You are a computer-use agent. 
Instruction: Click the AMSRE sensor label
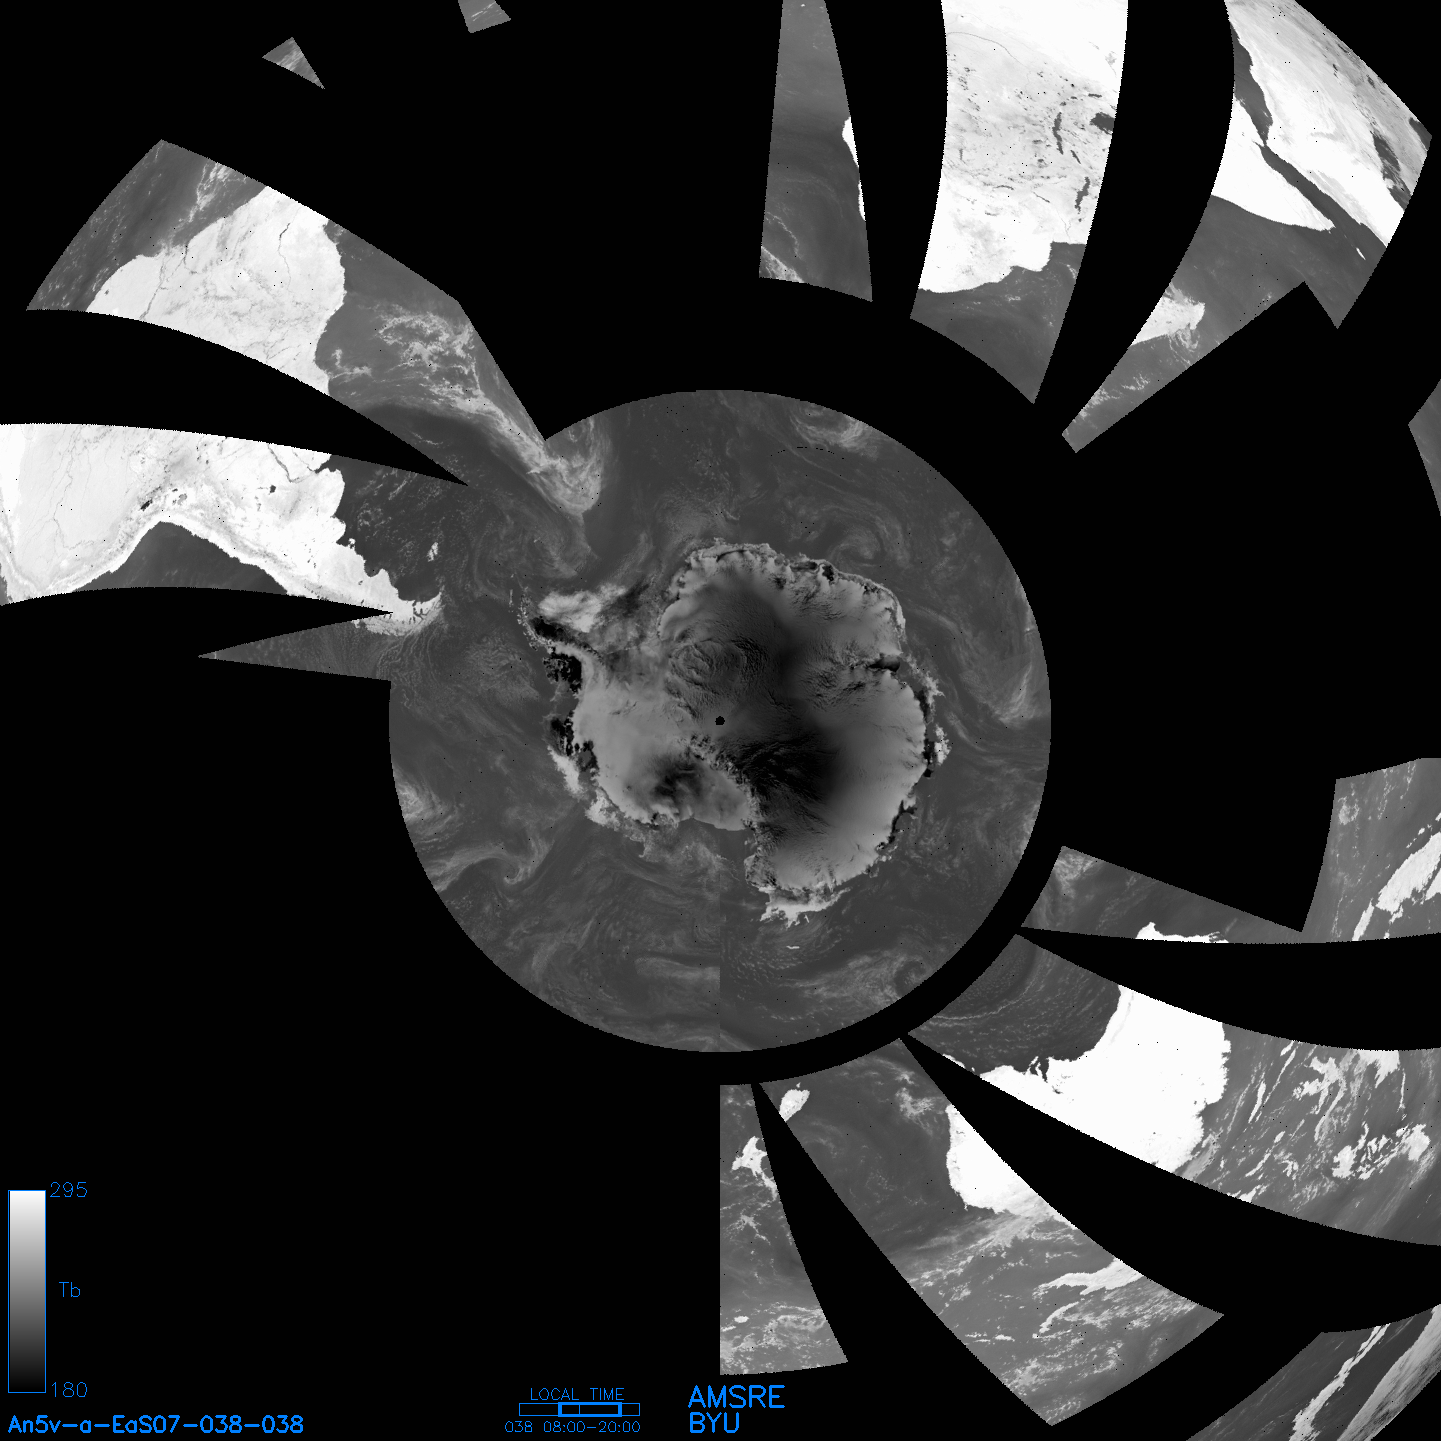click(737, 1397)
